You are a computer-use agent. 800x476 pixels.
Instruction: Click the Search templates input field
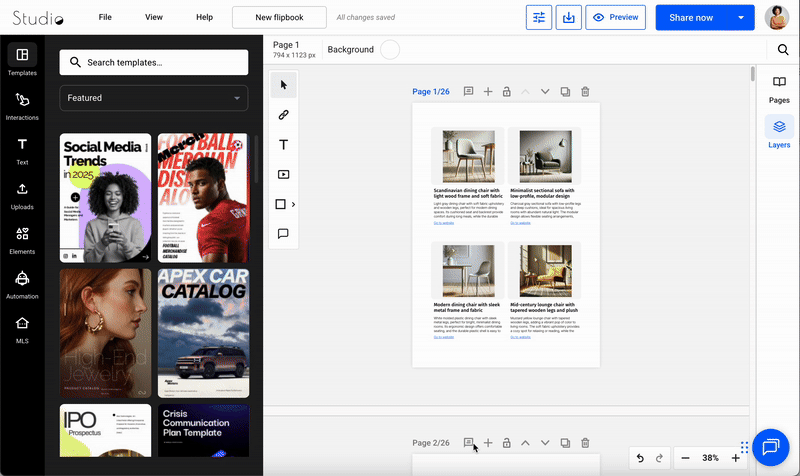coord(154,63)
